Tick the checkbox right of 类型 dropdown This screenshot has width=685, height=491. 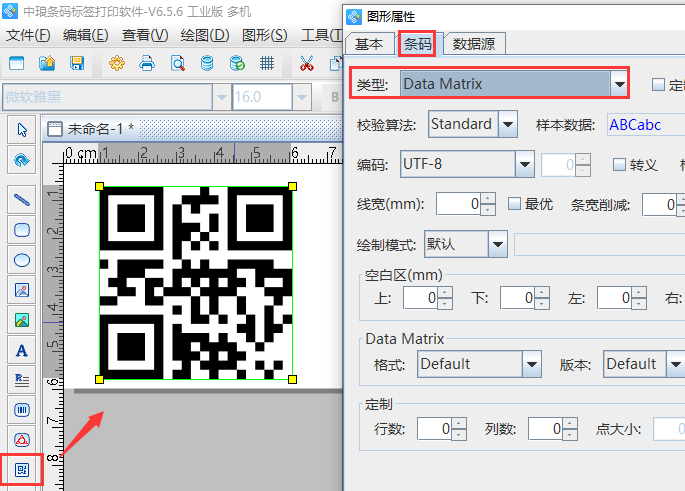(658, 84)
